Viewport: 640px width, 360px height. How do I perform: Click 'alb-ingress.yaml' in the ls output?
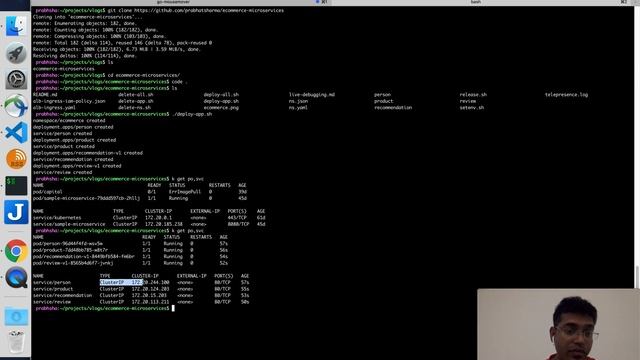click(x=54, y=108)
